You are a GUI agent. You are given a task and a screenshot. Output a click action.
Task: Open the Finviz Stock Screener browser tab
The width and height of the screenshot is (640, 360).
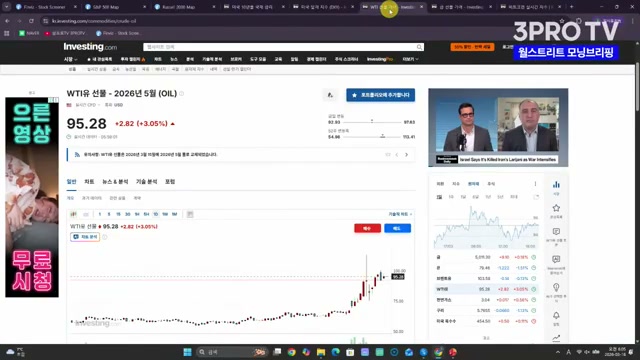pyautogui.click(x=46, y=7)
